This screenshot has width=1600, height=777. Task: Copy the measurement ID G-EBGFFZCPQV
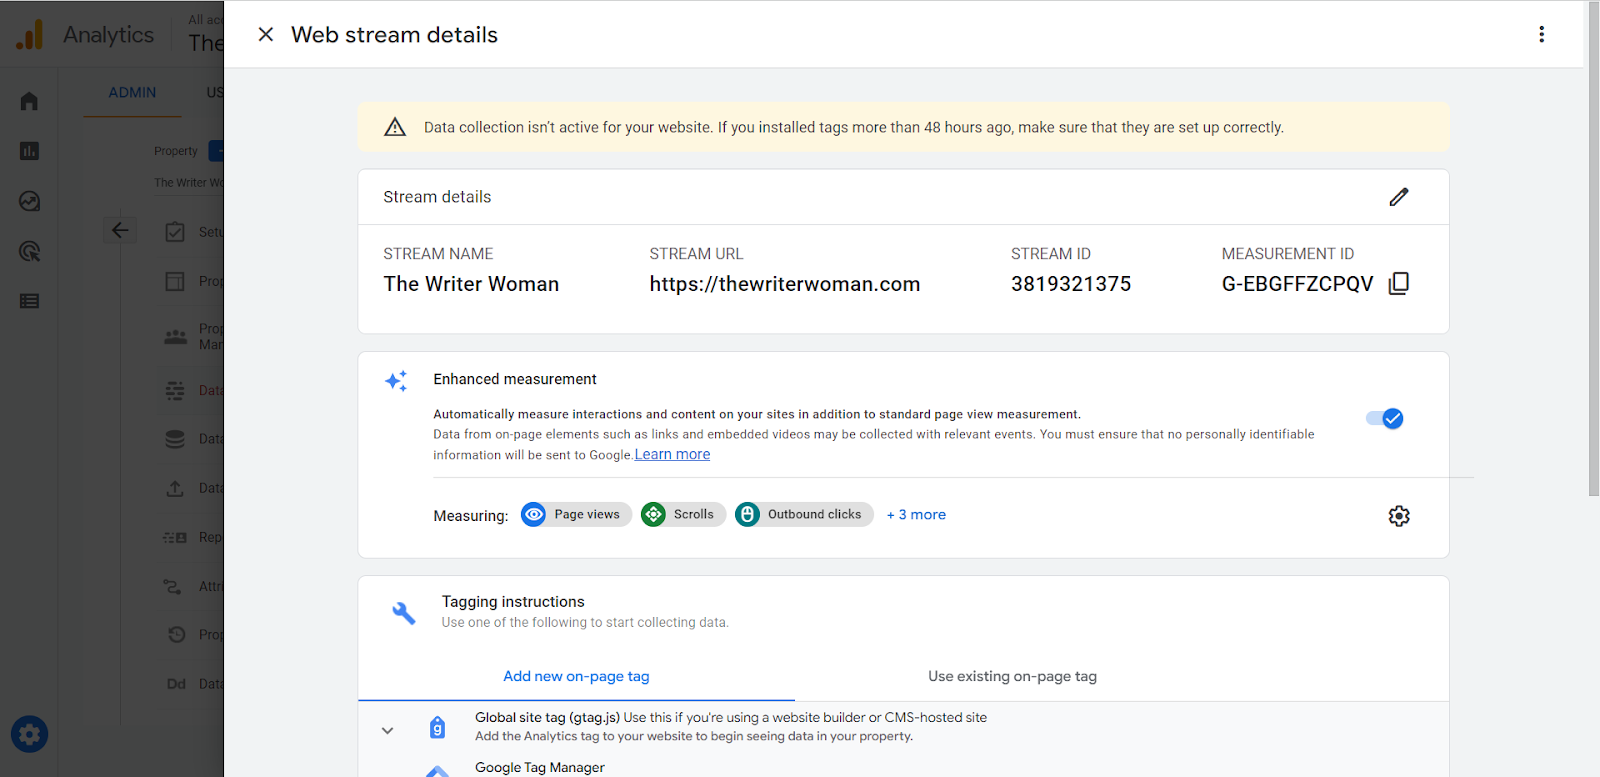click(x=1399, y=284)
